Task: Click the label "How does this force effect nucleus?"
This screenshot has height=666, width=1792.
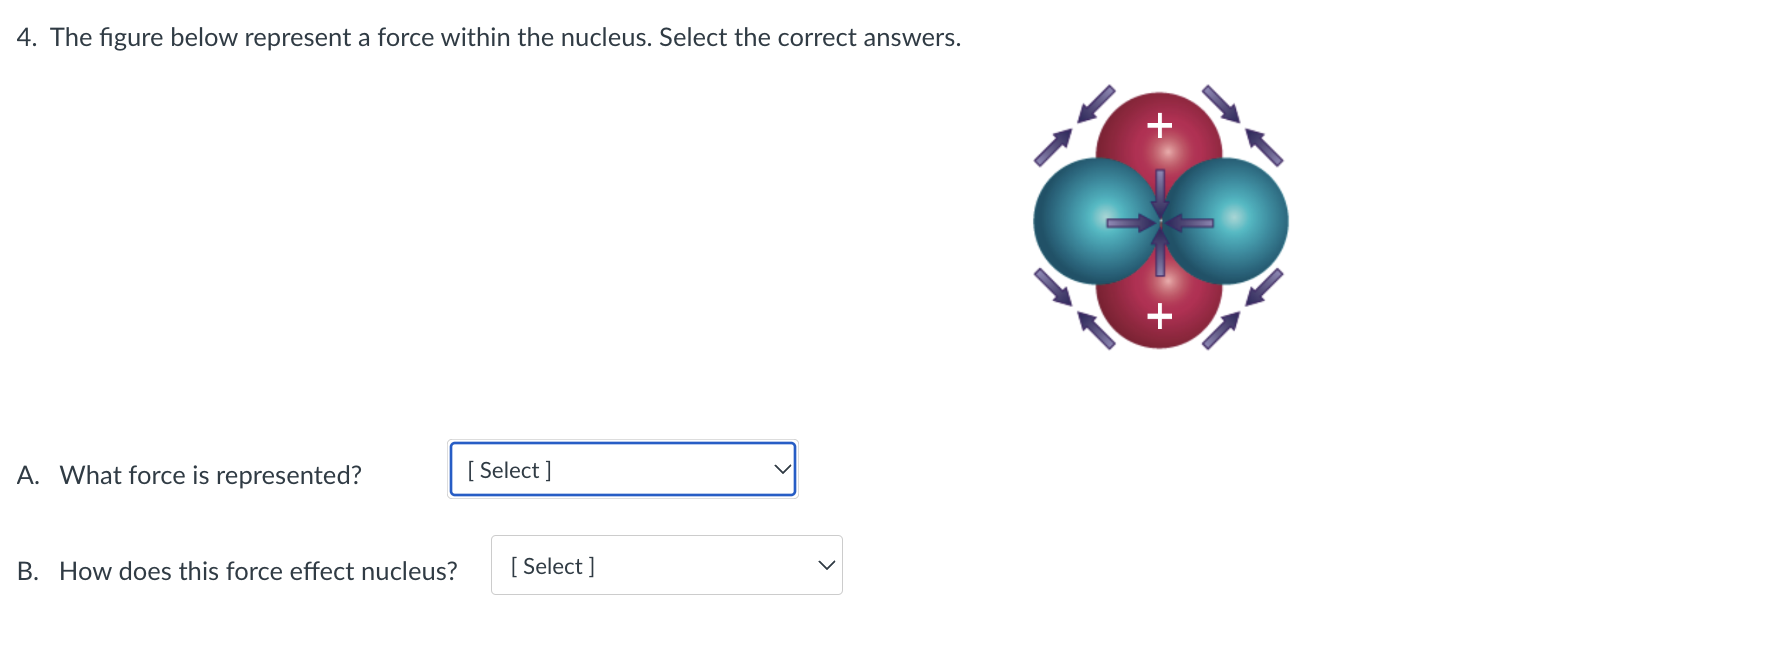Action: (x=258, y=570)
